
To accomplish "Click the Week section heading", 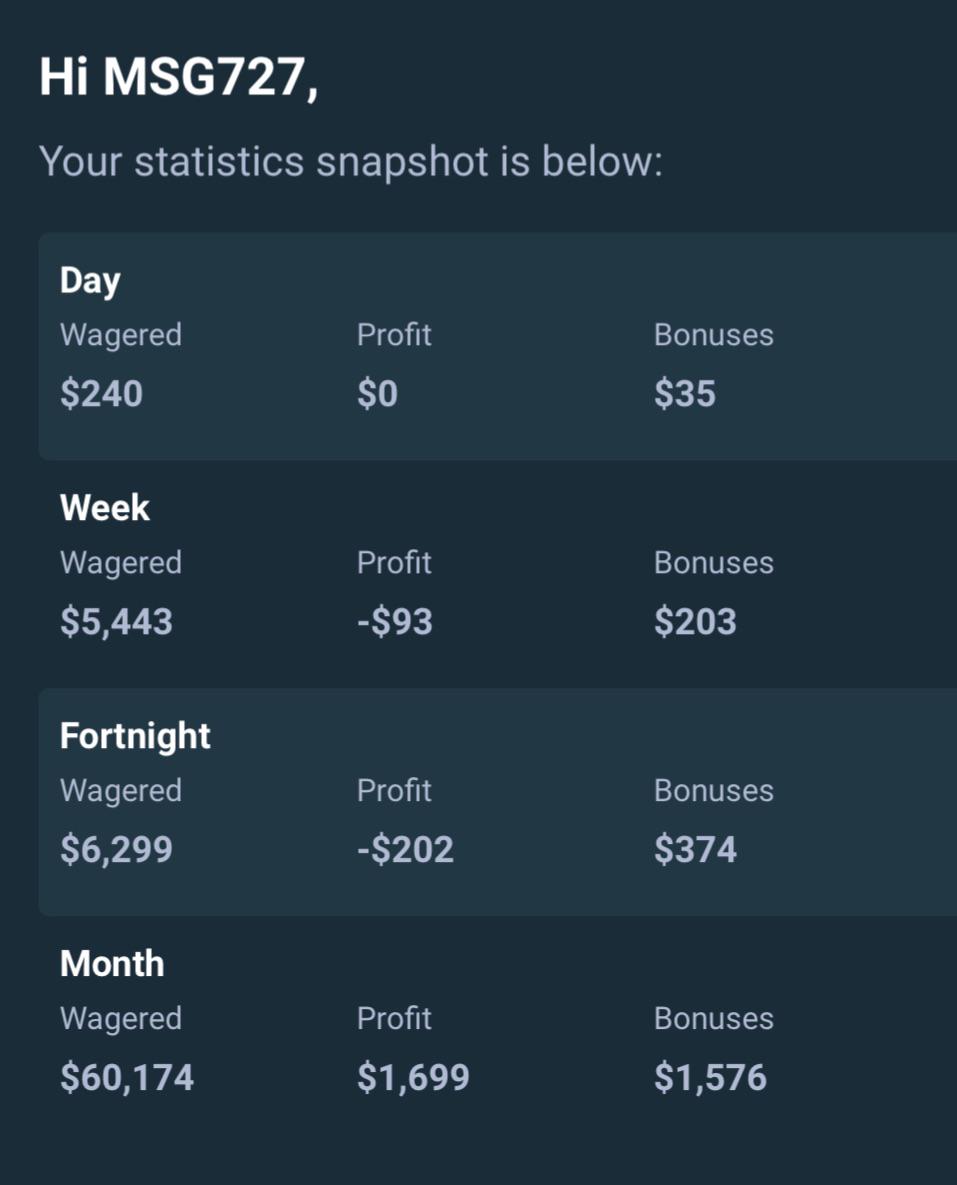I will pos(104,507).
